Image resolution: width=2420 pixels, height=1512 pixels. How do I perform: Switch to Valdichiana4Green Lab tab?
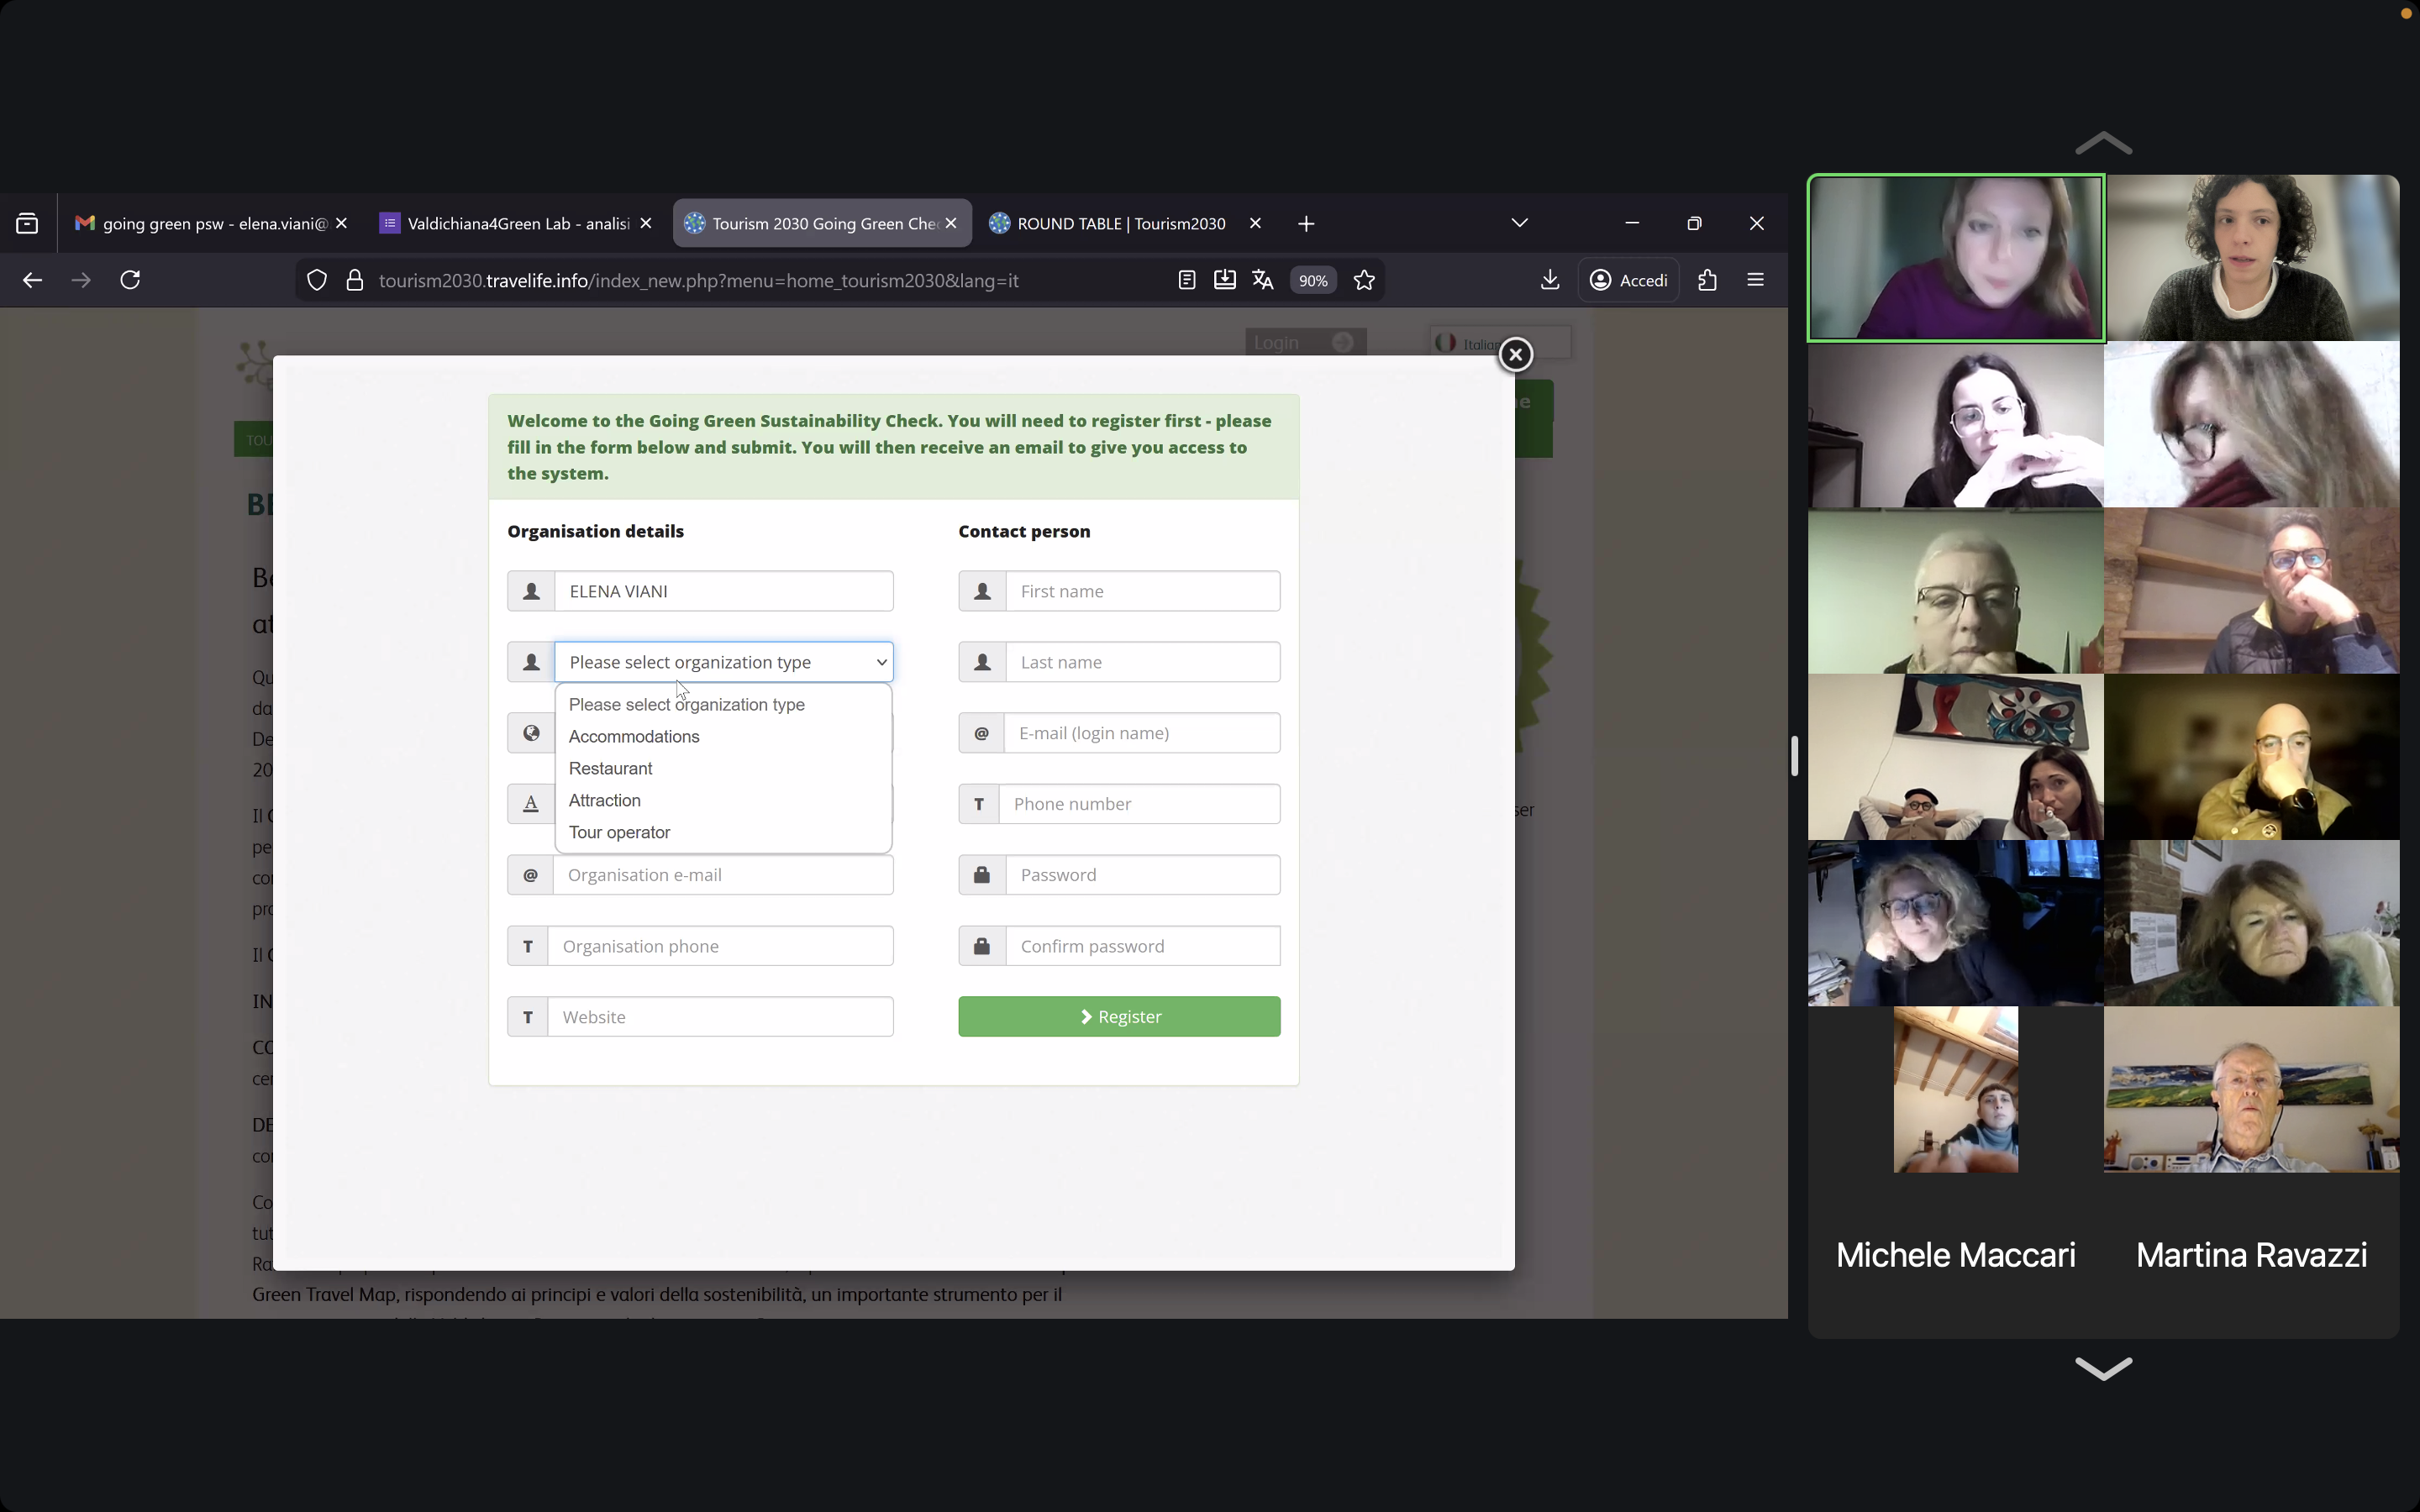pos(517,224)
